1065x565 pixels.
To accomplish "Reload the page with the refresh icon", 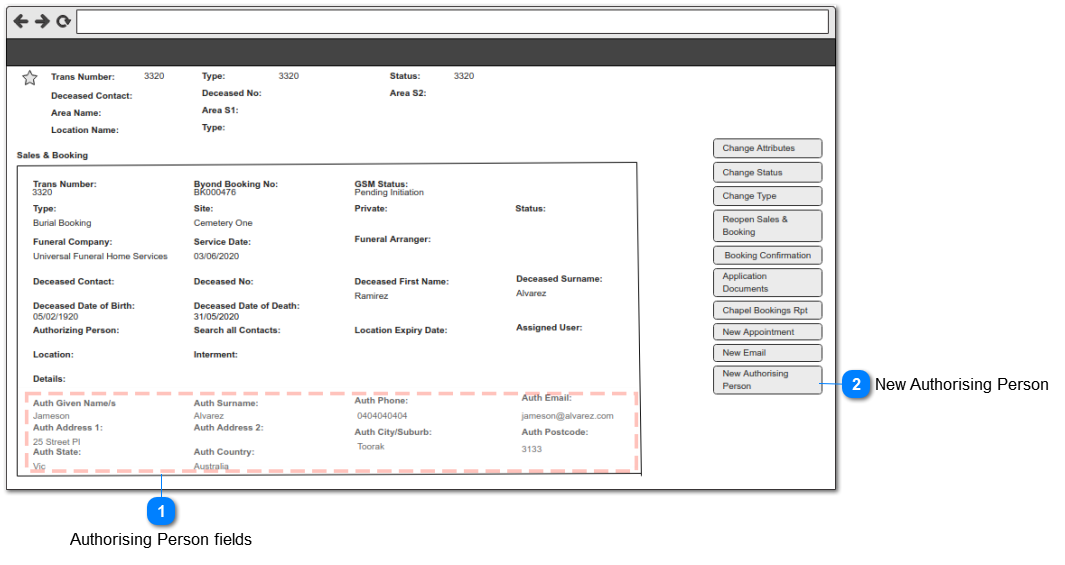I will tap(63, 22).
